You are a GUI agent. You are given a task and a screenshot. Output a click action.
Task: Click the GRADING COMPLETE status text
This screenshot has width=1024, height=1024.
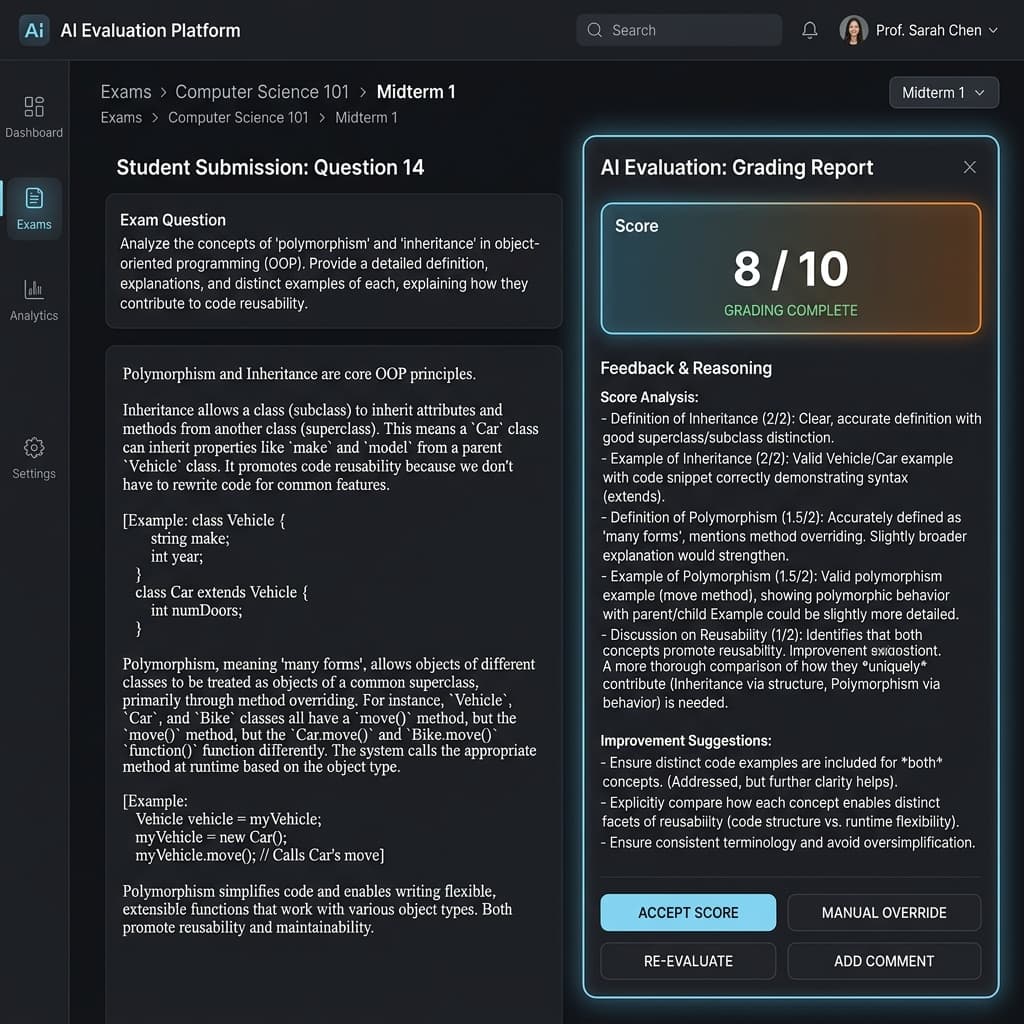pyautogui.click(x=791, y=310)
